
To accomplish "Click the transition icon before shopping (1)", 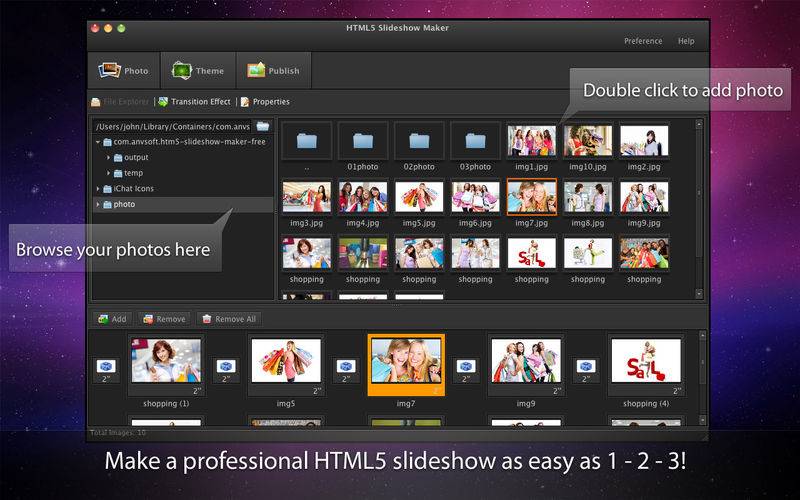I will tap(106, 366).
